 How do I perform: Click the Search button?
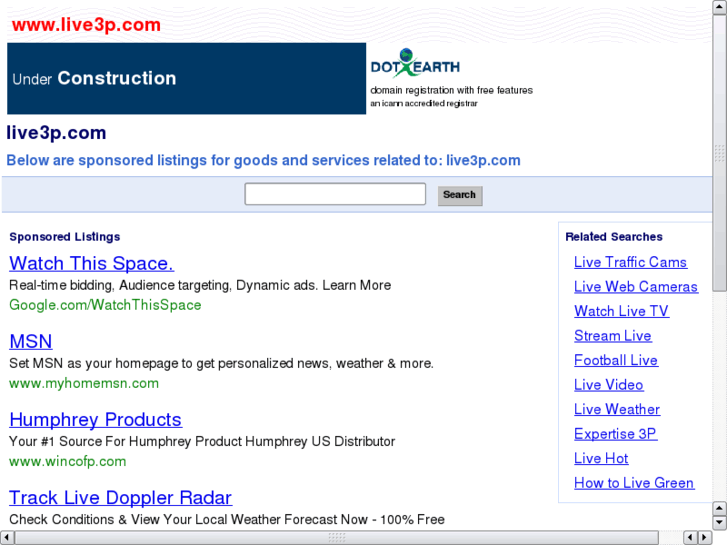460,195
